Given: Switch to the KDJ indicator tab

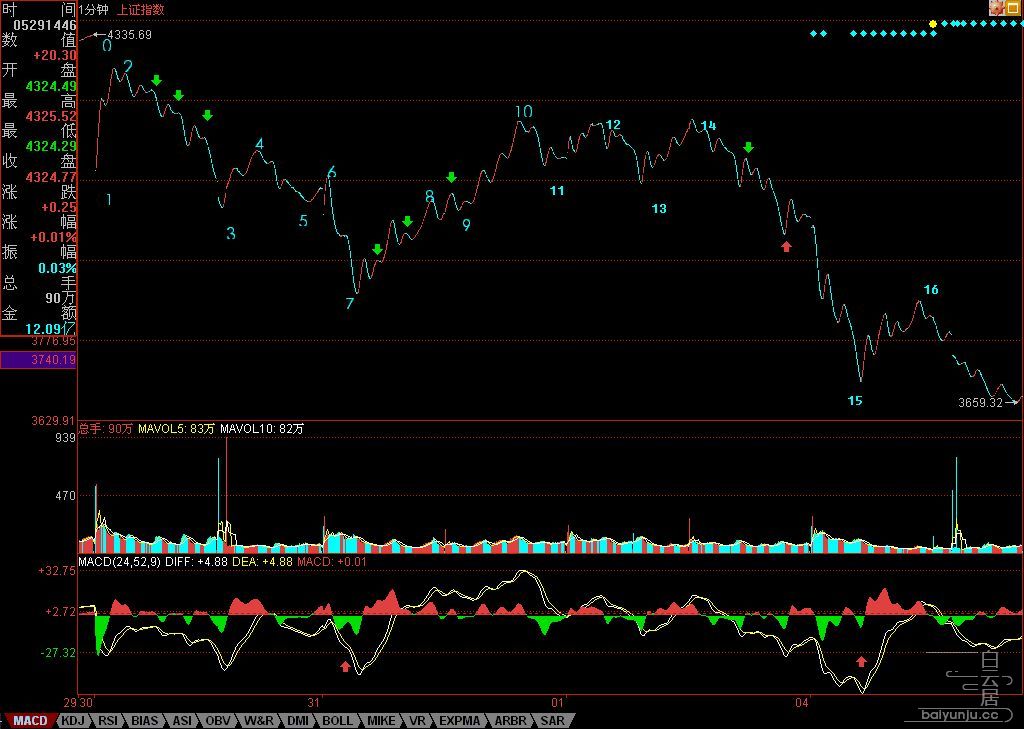Looking at the screenshot, I should 72,721.
